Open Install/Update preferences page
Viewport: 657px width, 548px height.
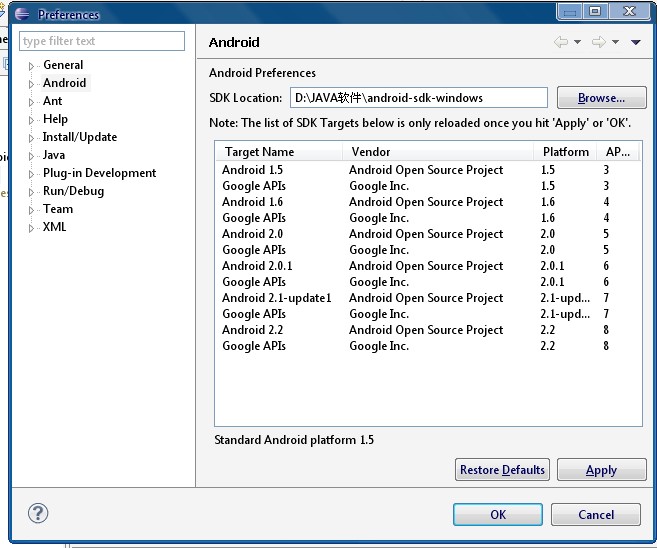point(80,137)
